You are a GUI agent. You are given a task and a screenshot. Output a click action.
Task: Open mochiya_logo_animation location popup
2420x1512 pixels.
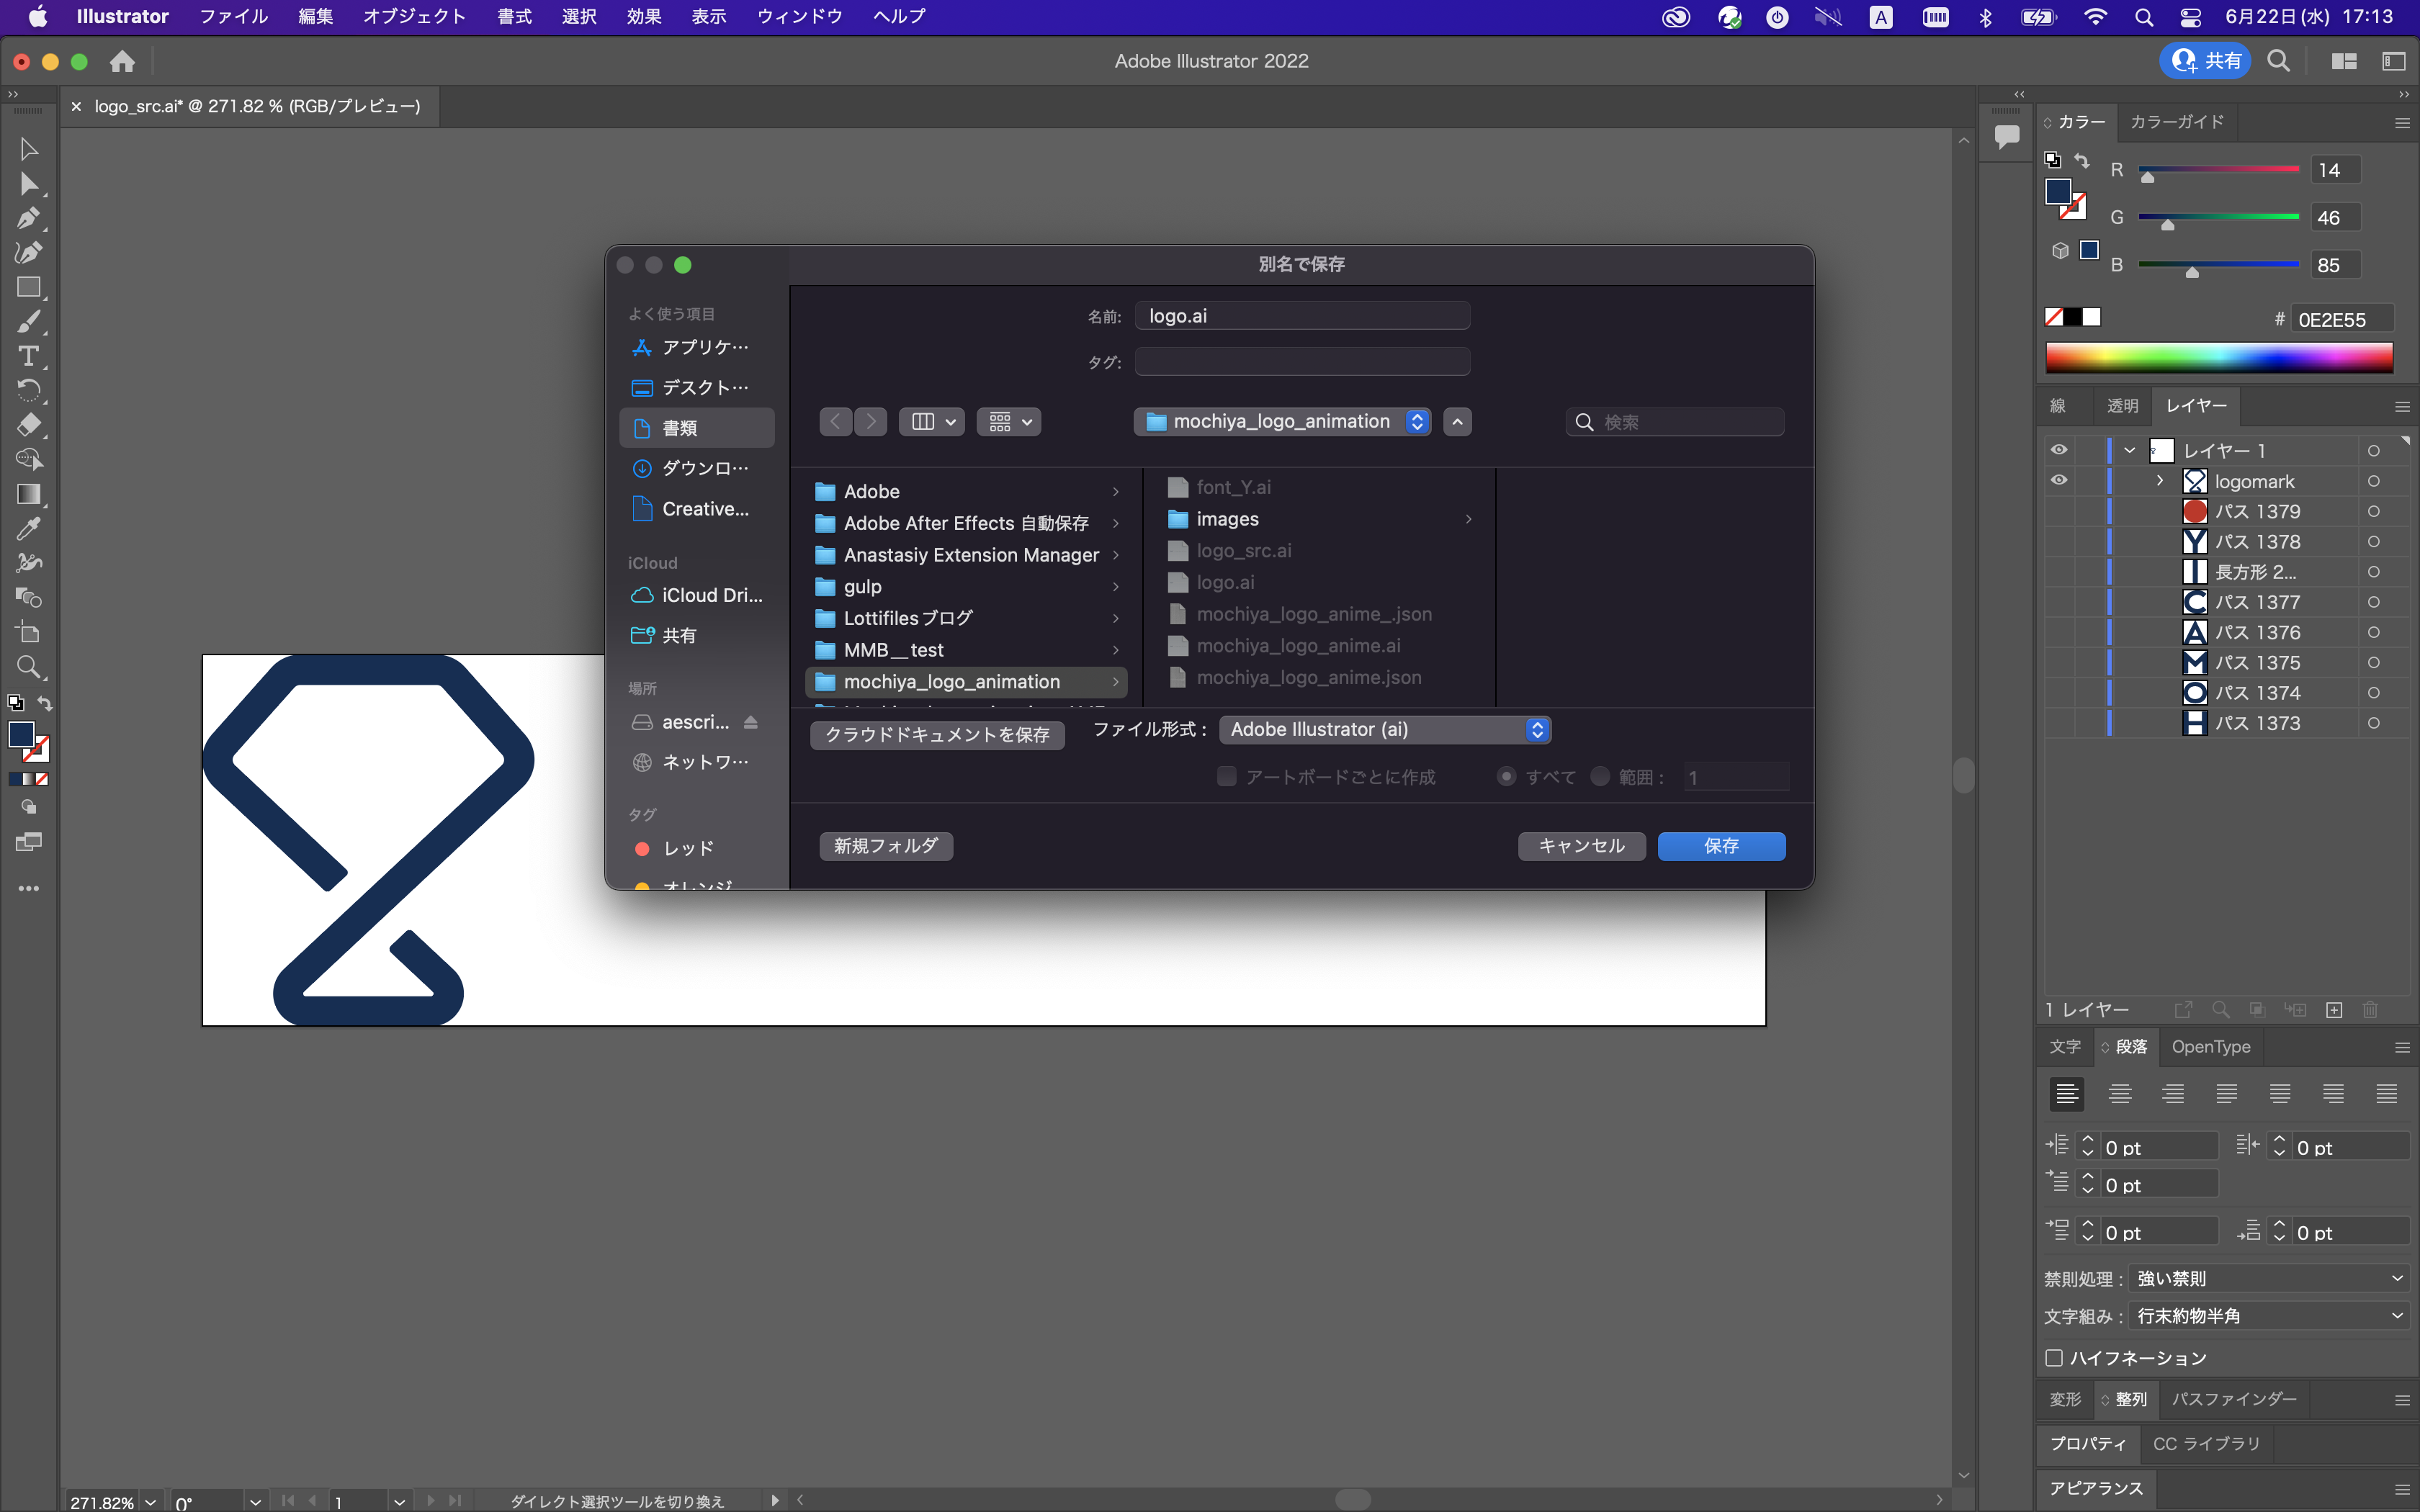[1282, 422]
